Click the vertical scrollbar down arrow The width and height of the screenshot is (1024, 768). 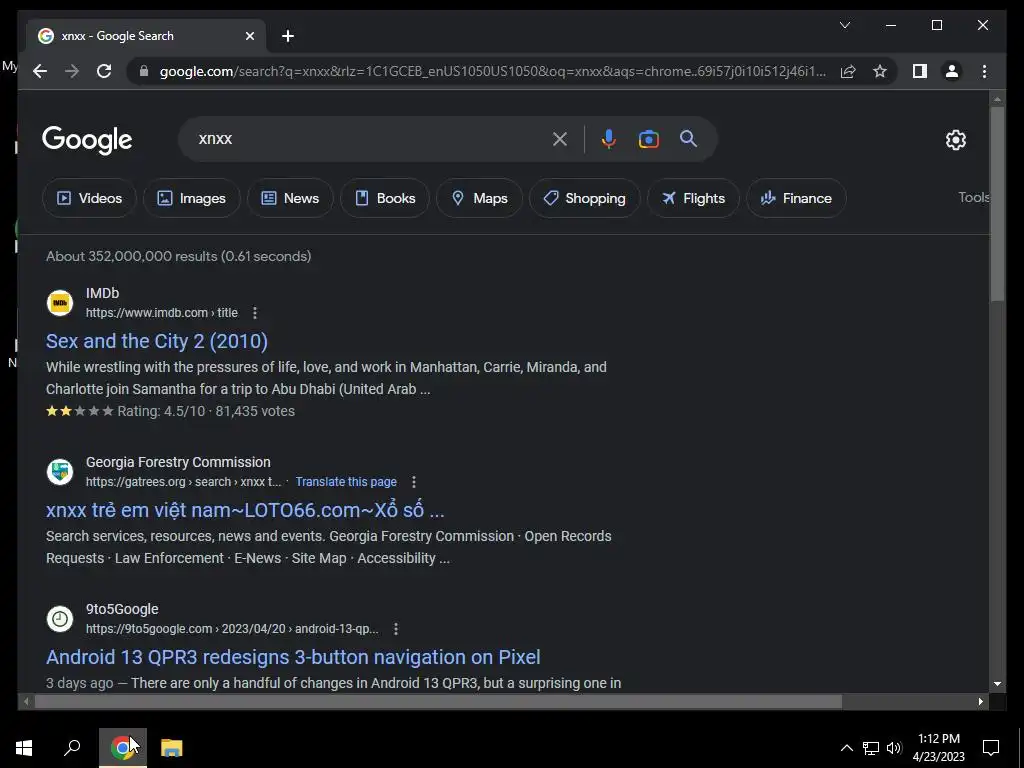[x=997, y=684]
